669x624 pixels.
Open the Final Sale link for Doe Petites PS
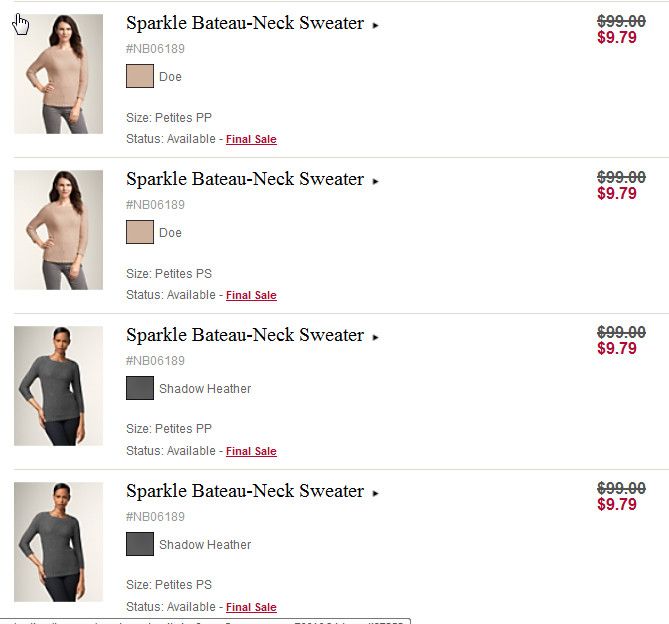(251, 296)
